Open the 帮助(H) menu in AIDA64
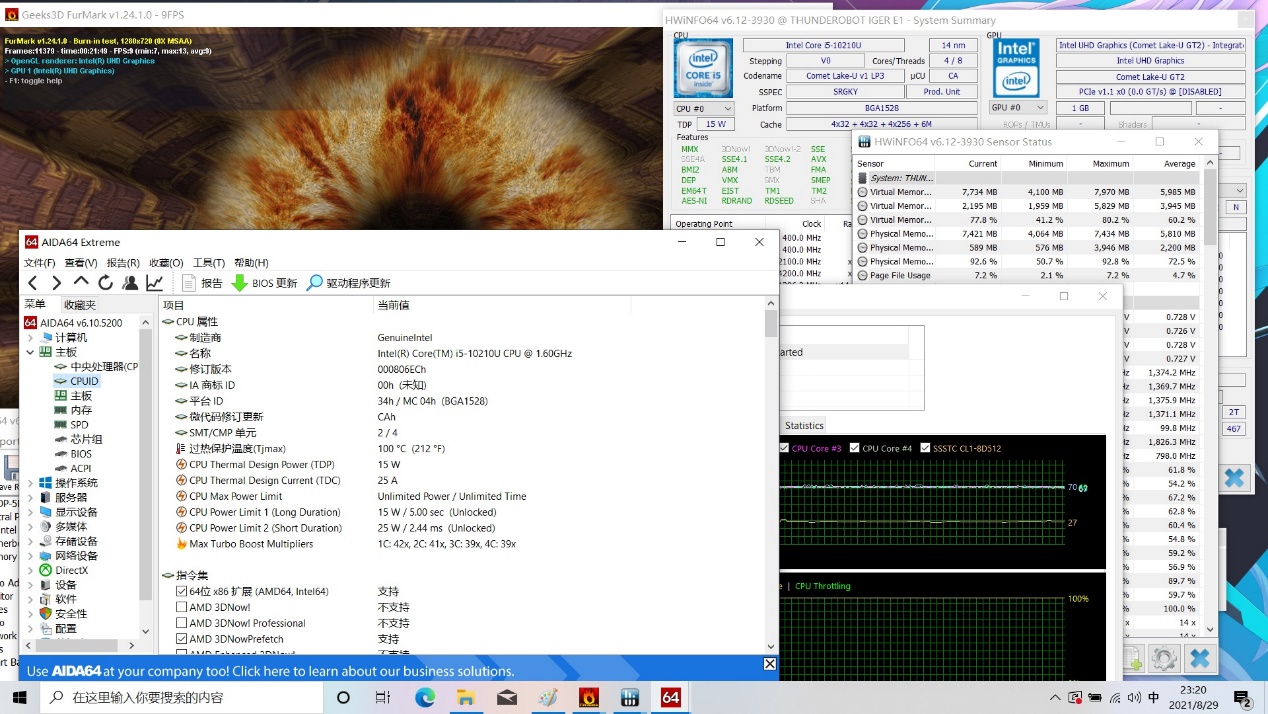1268x714 pixels. pyautogui.click(x=251, y=263)
